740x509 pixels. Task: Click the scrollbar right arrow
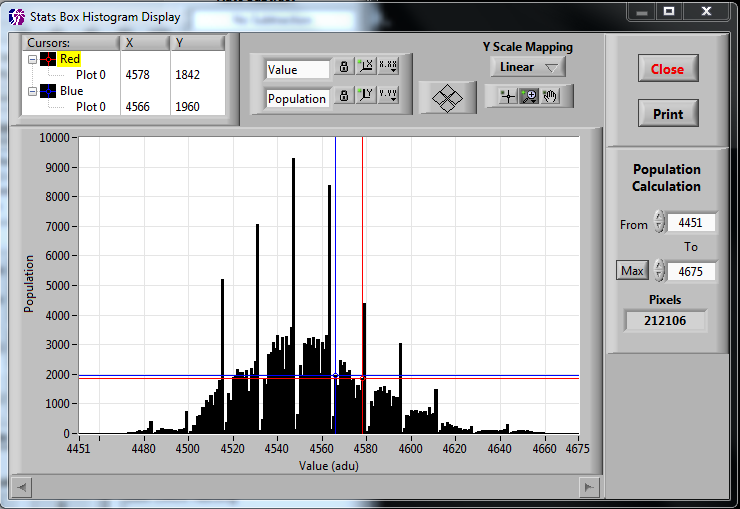coord(589,487)
